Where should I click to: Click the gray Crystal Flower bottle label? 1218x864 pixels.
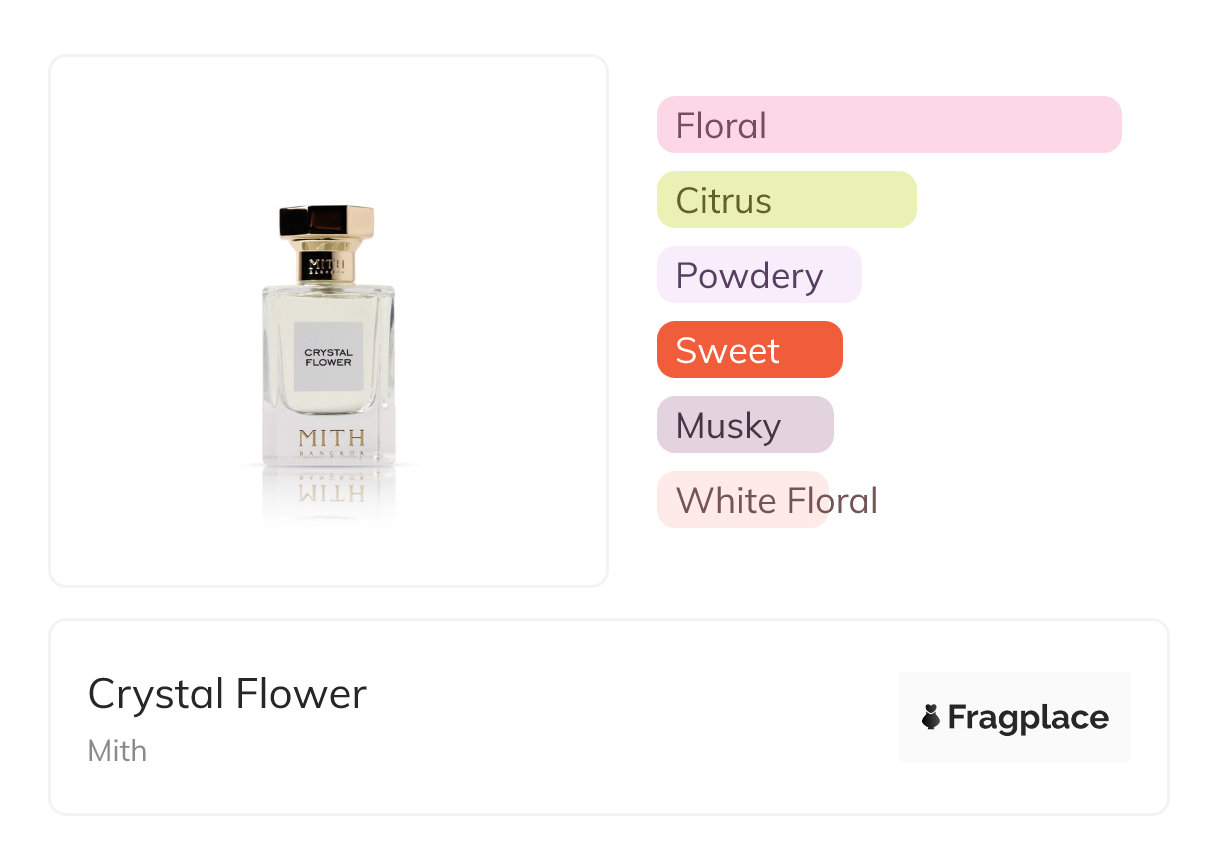point(328,356)
